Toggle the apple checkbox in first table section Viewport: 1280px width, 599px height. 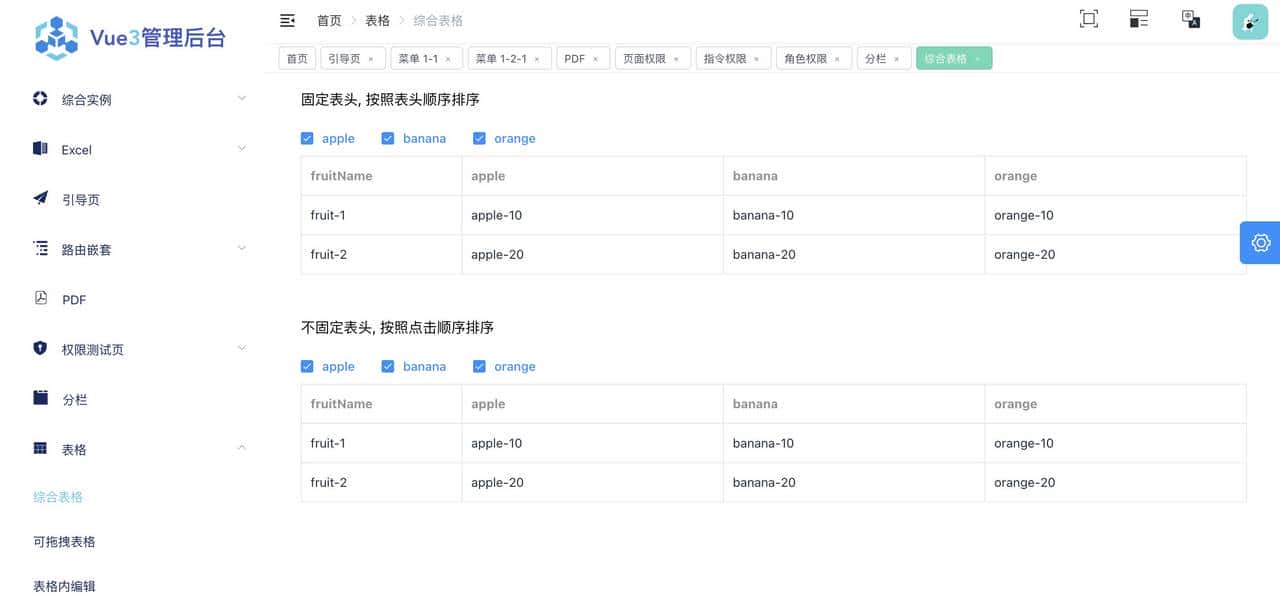(307, 138)
